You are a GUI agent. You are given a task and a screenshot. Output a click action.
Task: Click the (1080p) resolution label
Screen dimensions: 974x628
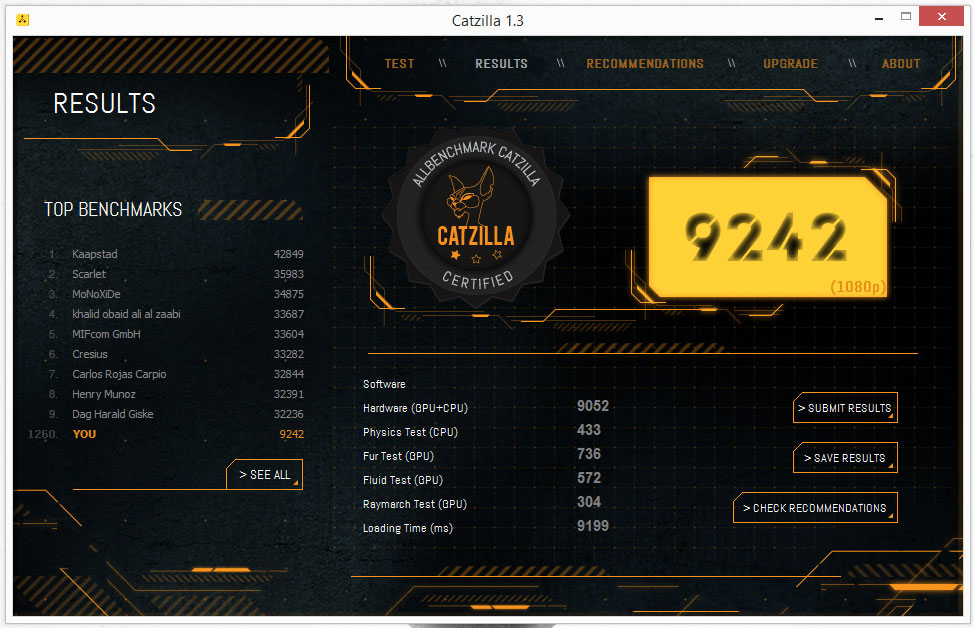click(x=858, y=287)
